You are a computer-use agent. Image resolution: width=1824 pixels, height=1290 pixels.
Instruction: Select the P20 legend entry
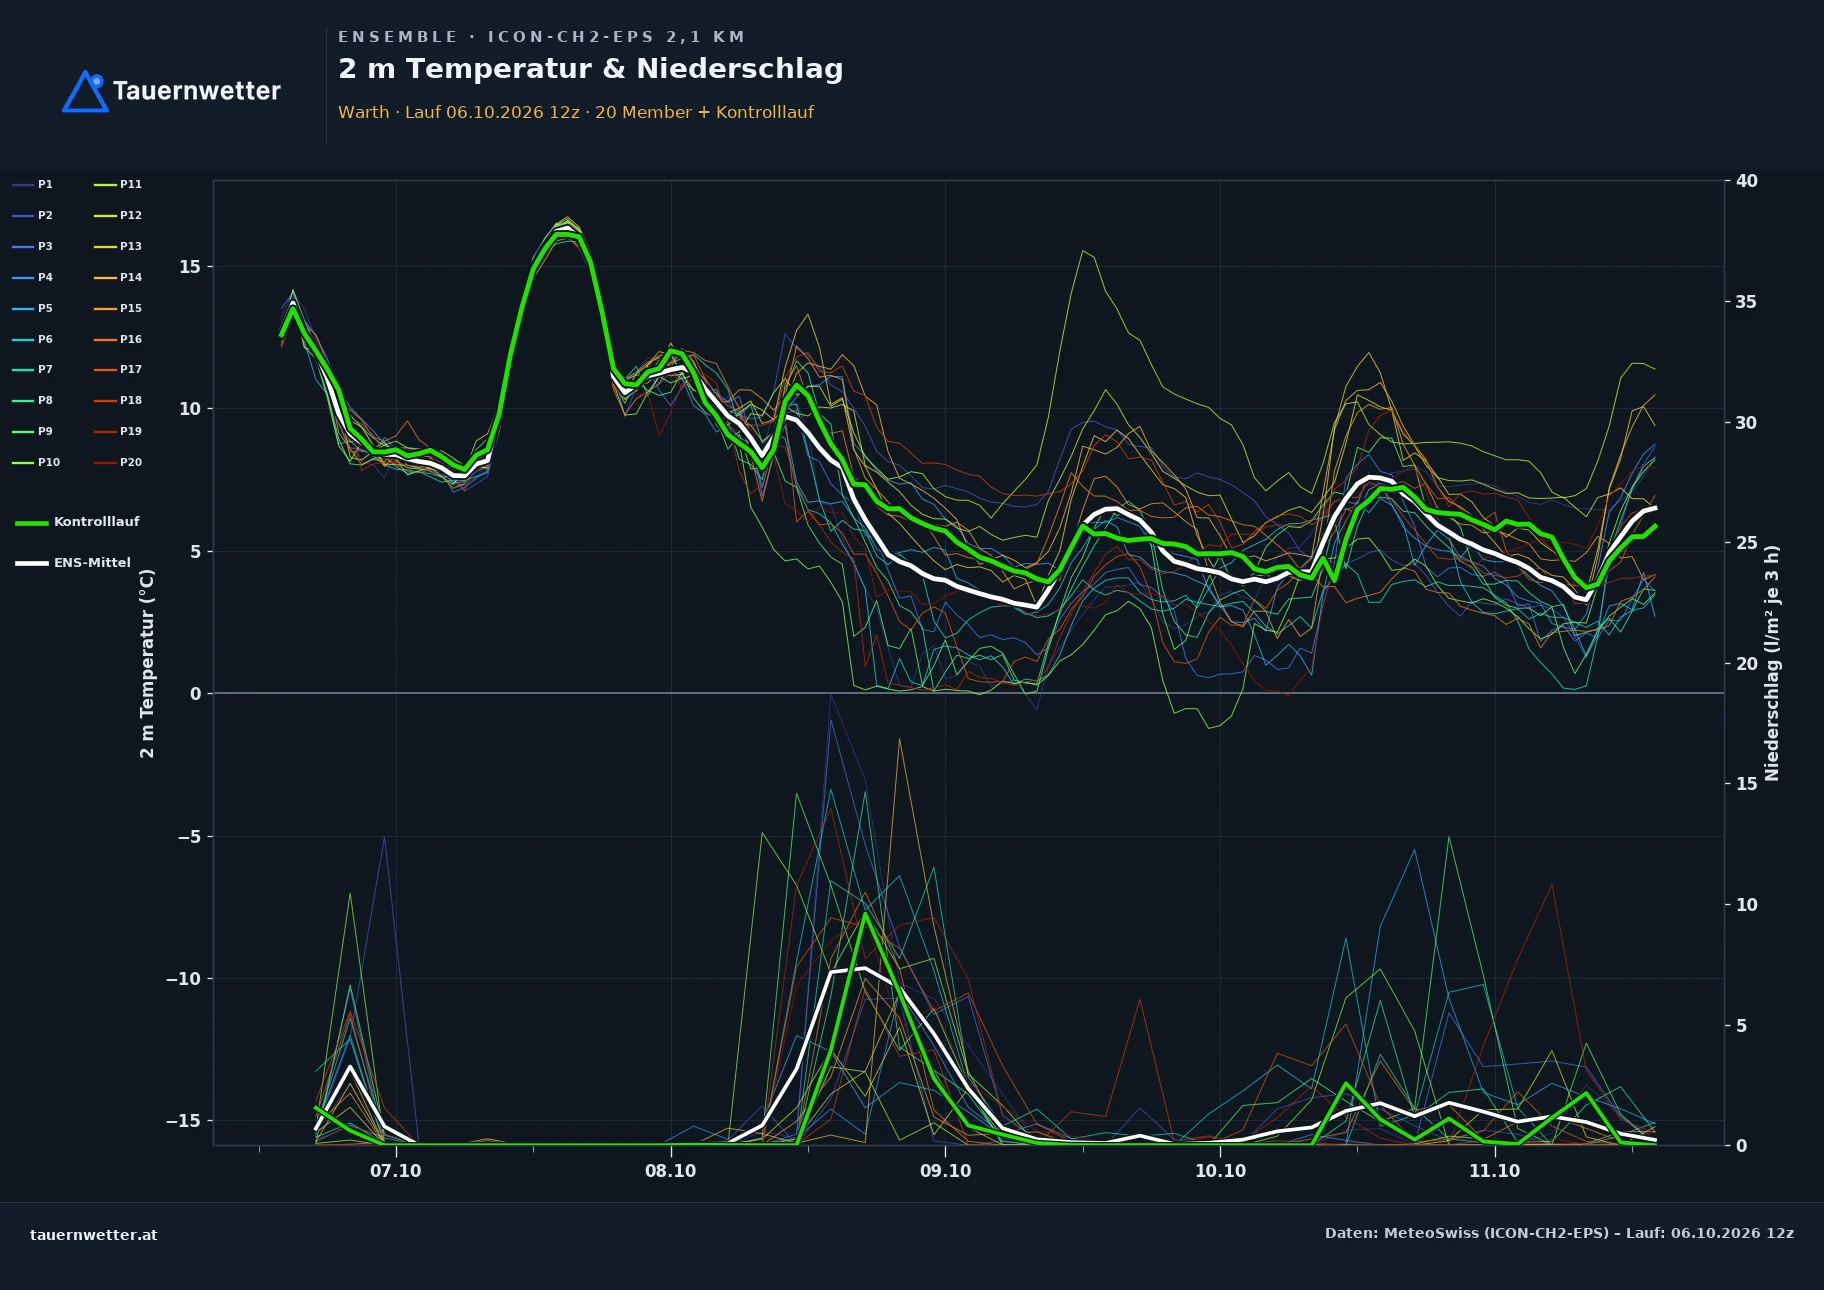(118, 462)
